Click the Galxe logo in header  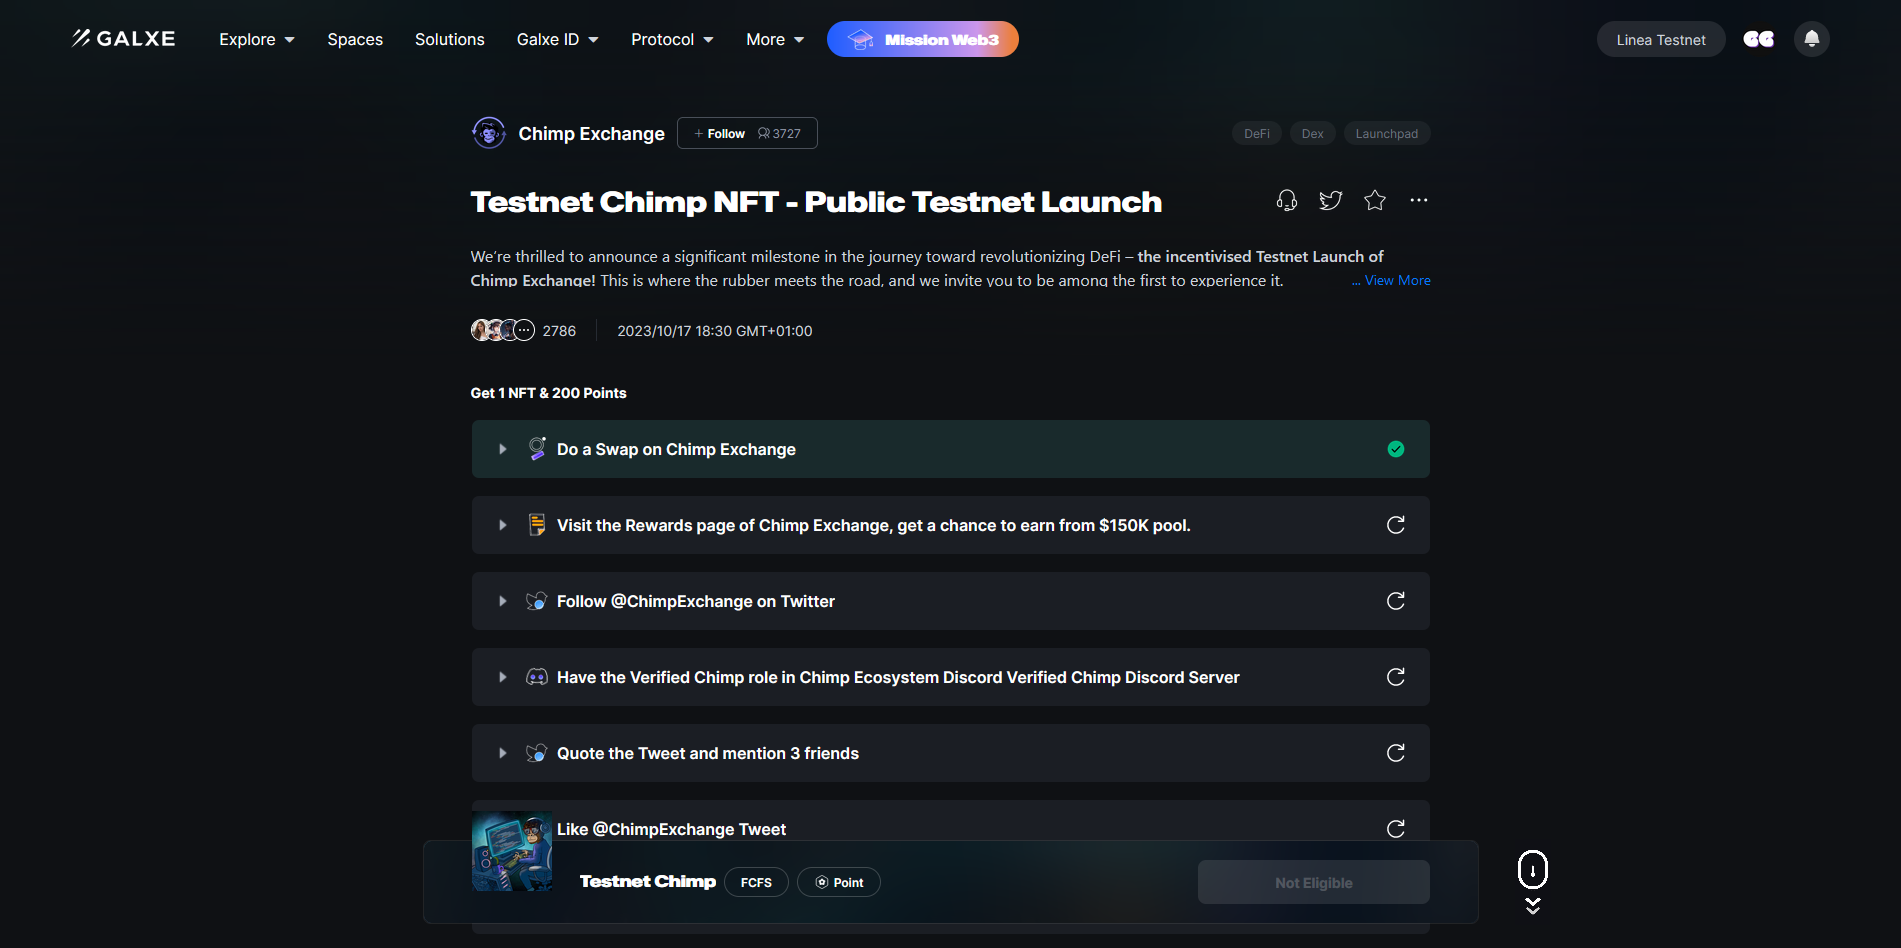124,39
